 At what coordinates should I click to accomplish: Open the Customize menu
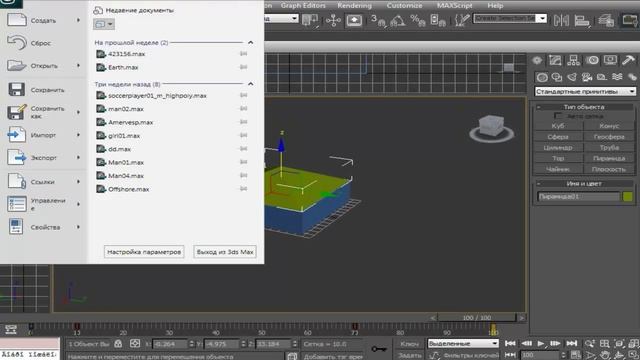tap(404, 6)
